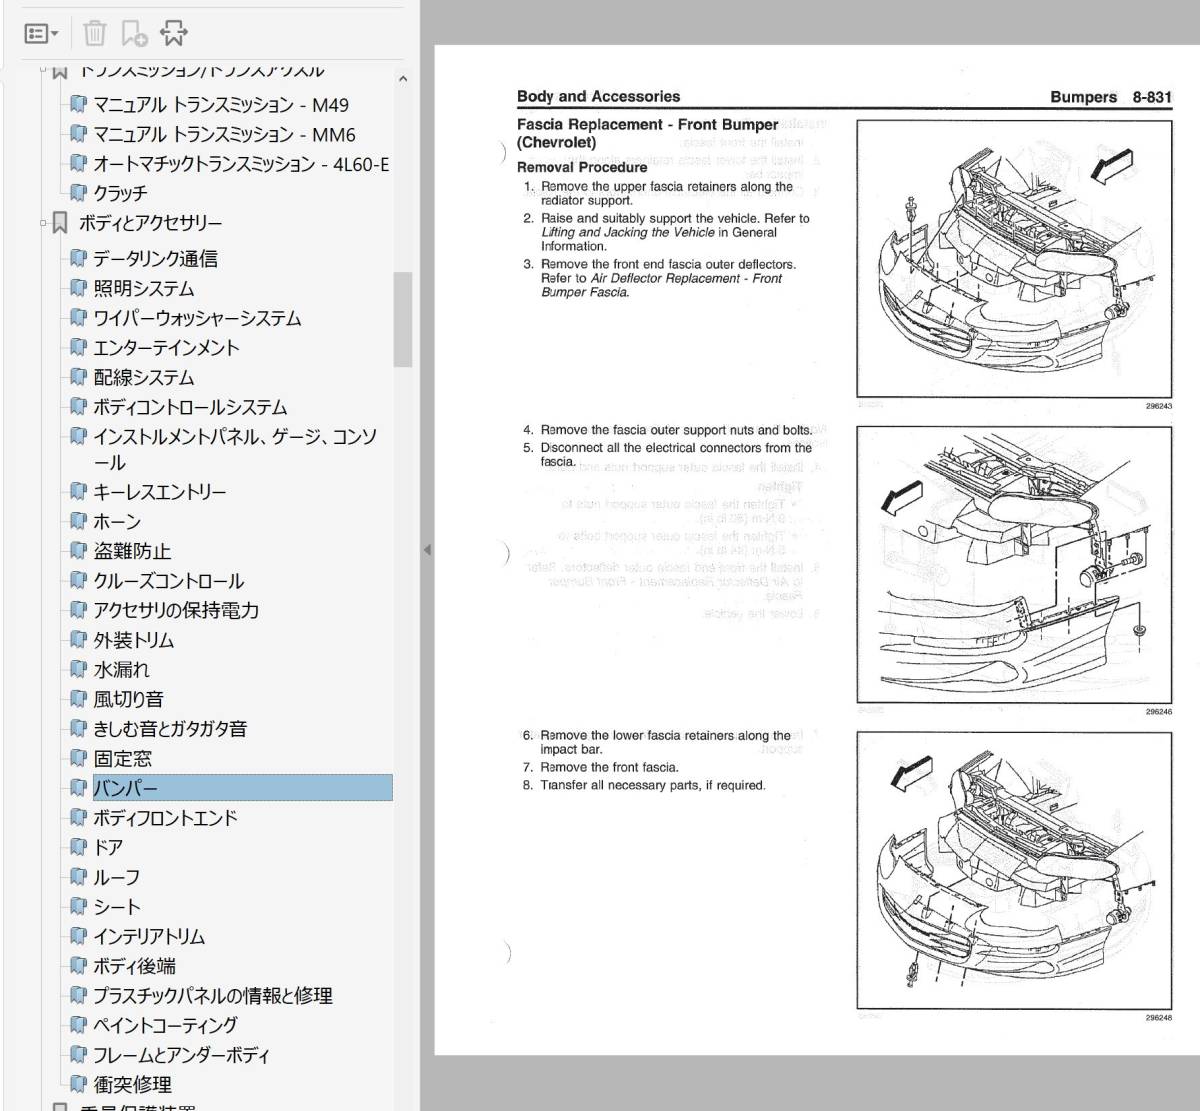
Task: Open the ワイパーウォッシャーシステム bookmark
Action: click(x=197, y=318)
